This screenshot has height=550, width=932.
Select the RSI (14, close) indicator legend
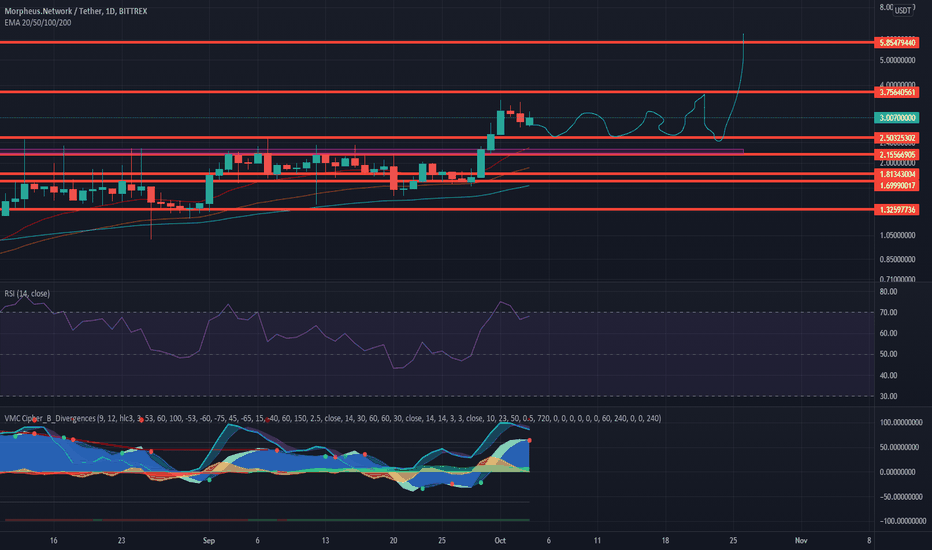[27, 294]
